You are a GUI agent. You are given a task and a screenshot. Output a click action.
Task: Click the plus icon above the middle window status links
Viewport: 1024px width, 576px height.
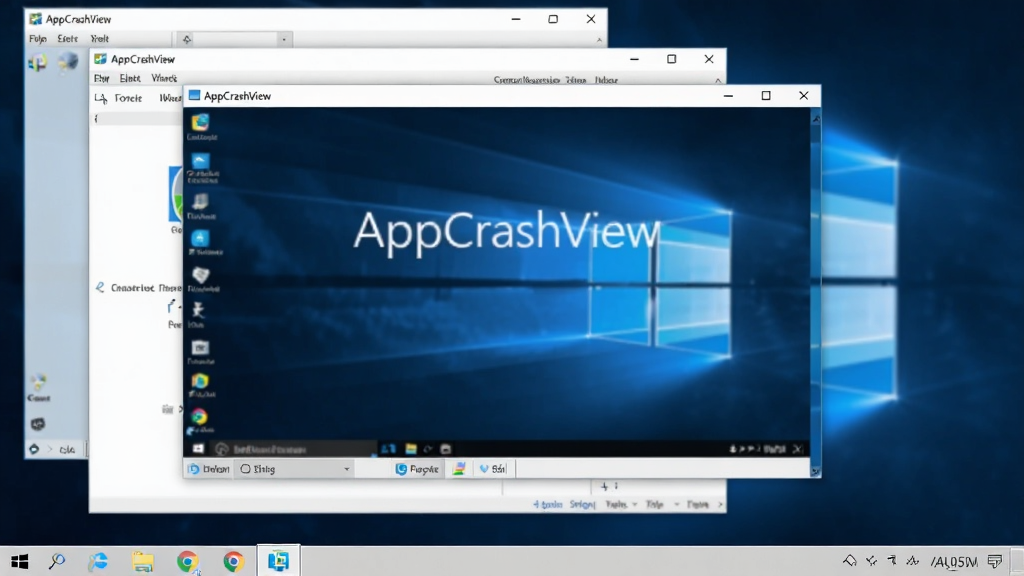pyautogui.click(x=605, y=486)
